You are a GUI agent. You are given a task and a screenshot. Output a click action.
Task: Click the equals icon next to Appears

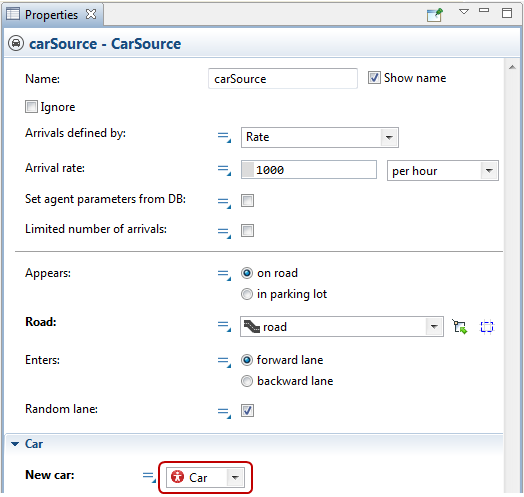click(x=224, y=275)
